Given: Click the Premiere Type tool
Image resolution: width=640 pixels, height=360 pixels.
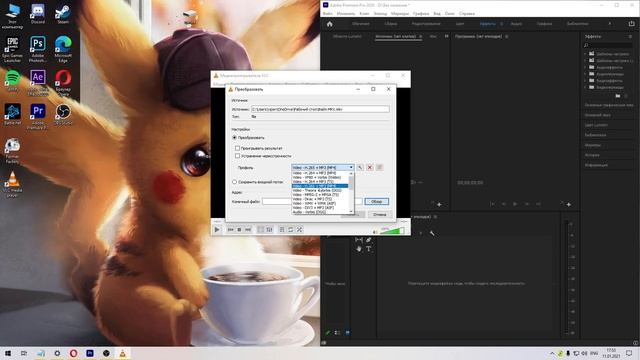Looking at the screenshot, I should pos(369,249).
